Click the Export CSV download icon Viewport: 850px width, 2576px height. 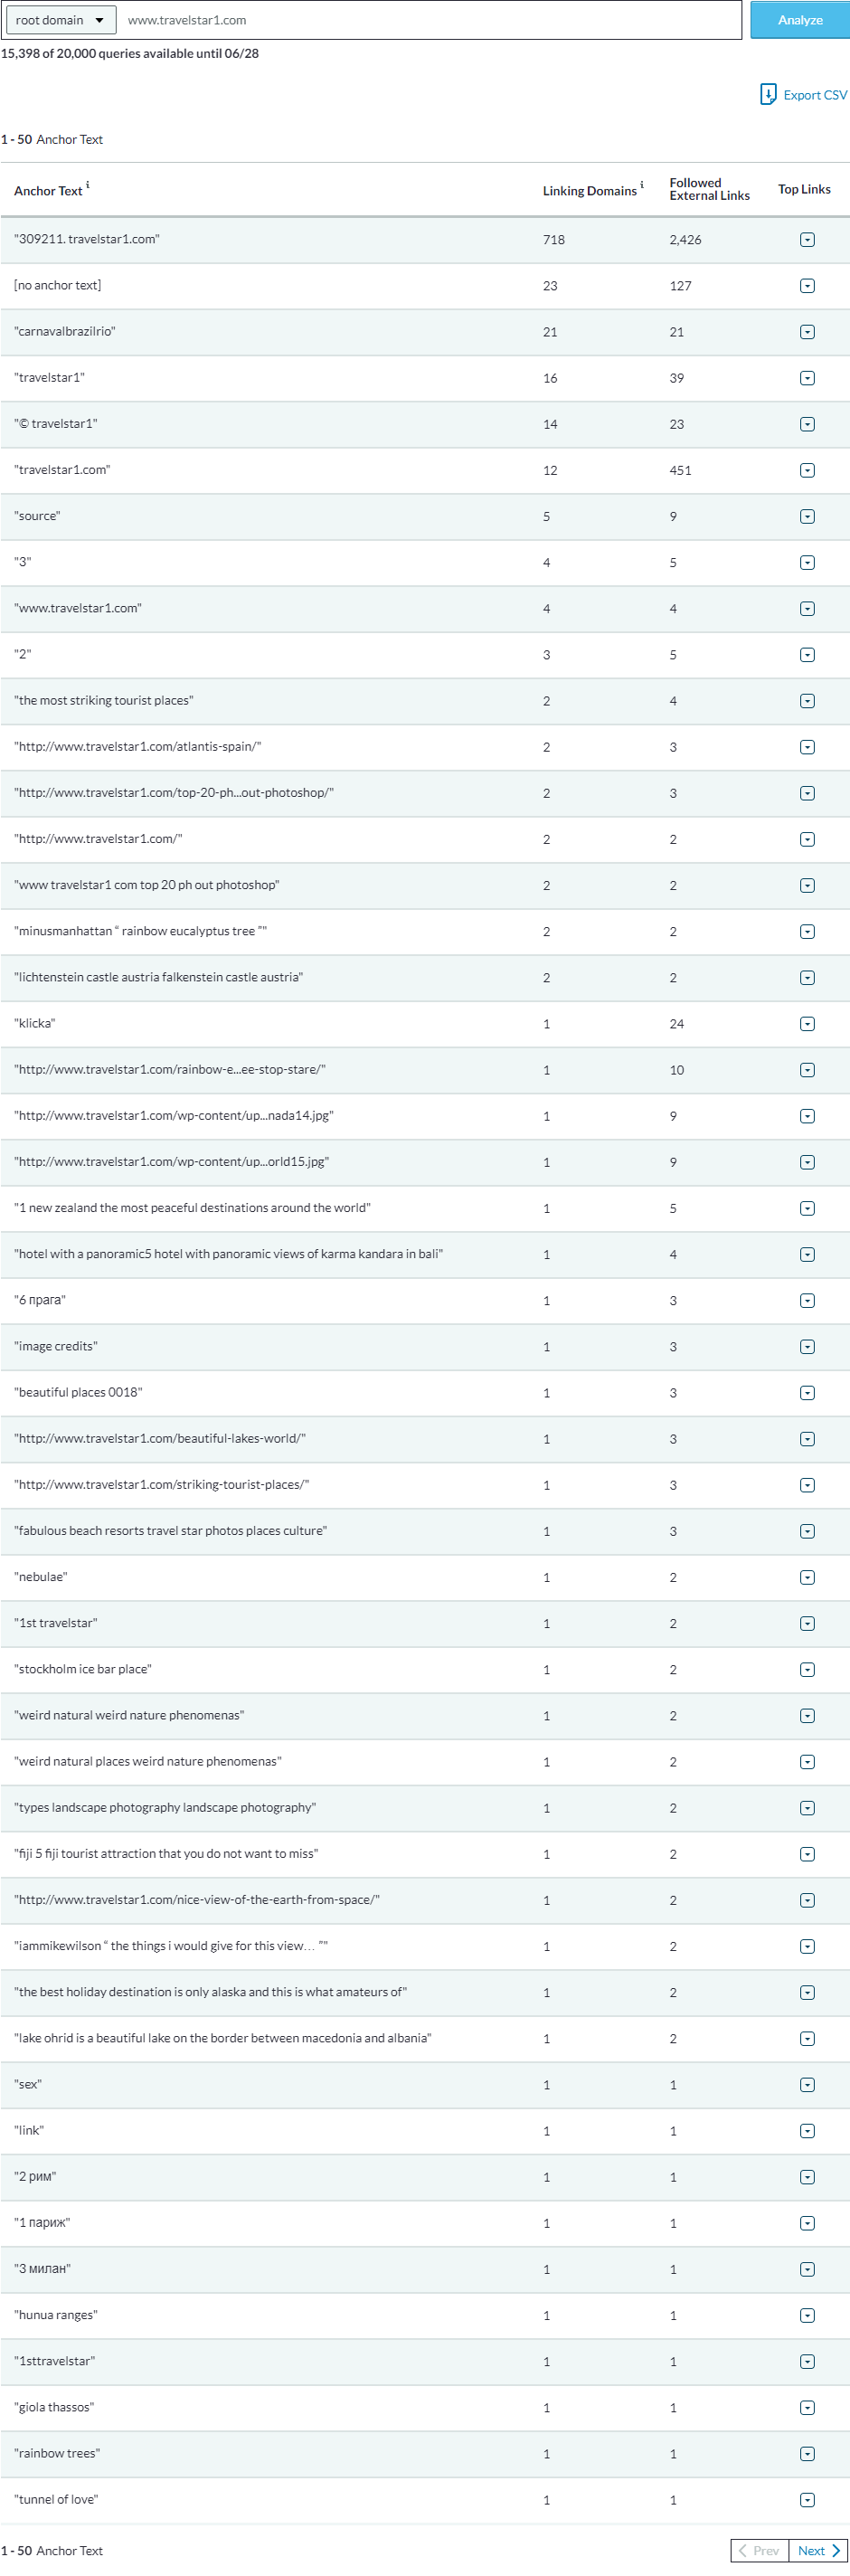[x=767, y=94]
